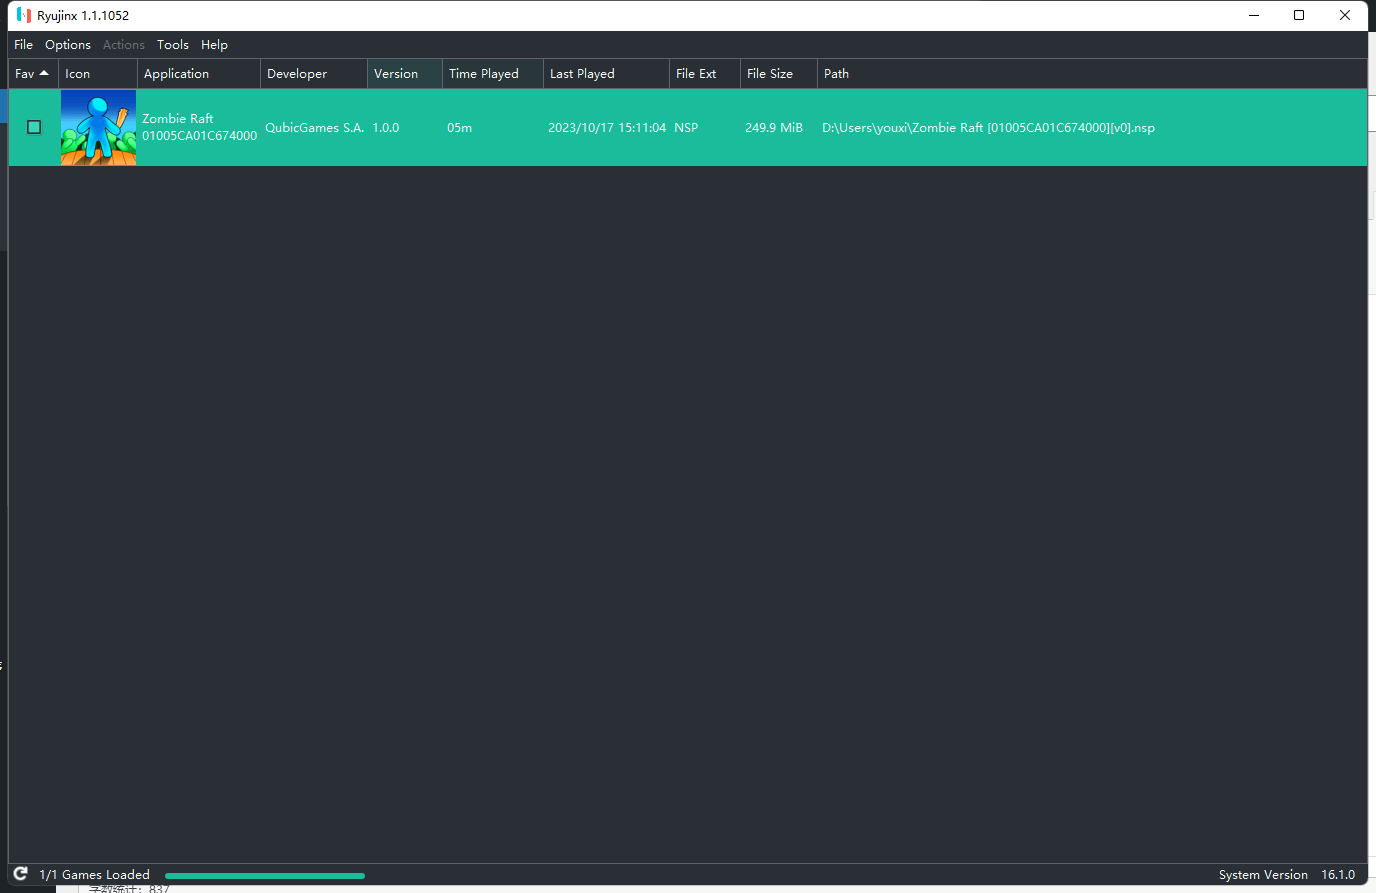Viewport: 1376px width, 893px height.
Task: Click the games loading progress bar
Action: (x=265, y=876)
